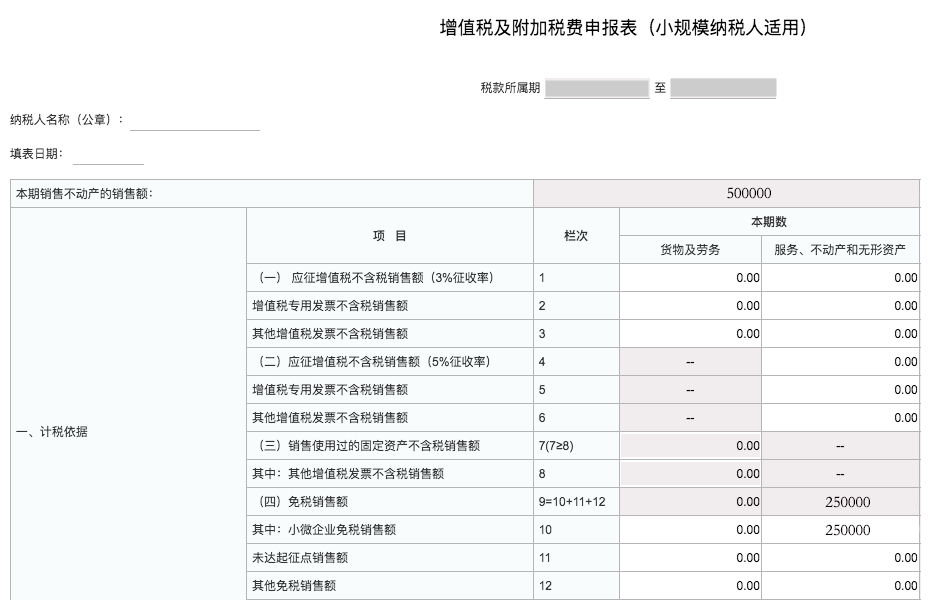929x610 pixels.
Task: Click 增值税专用发票不含税销售额 row 2 goods cell
Action: (690, 305)
